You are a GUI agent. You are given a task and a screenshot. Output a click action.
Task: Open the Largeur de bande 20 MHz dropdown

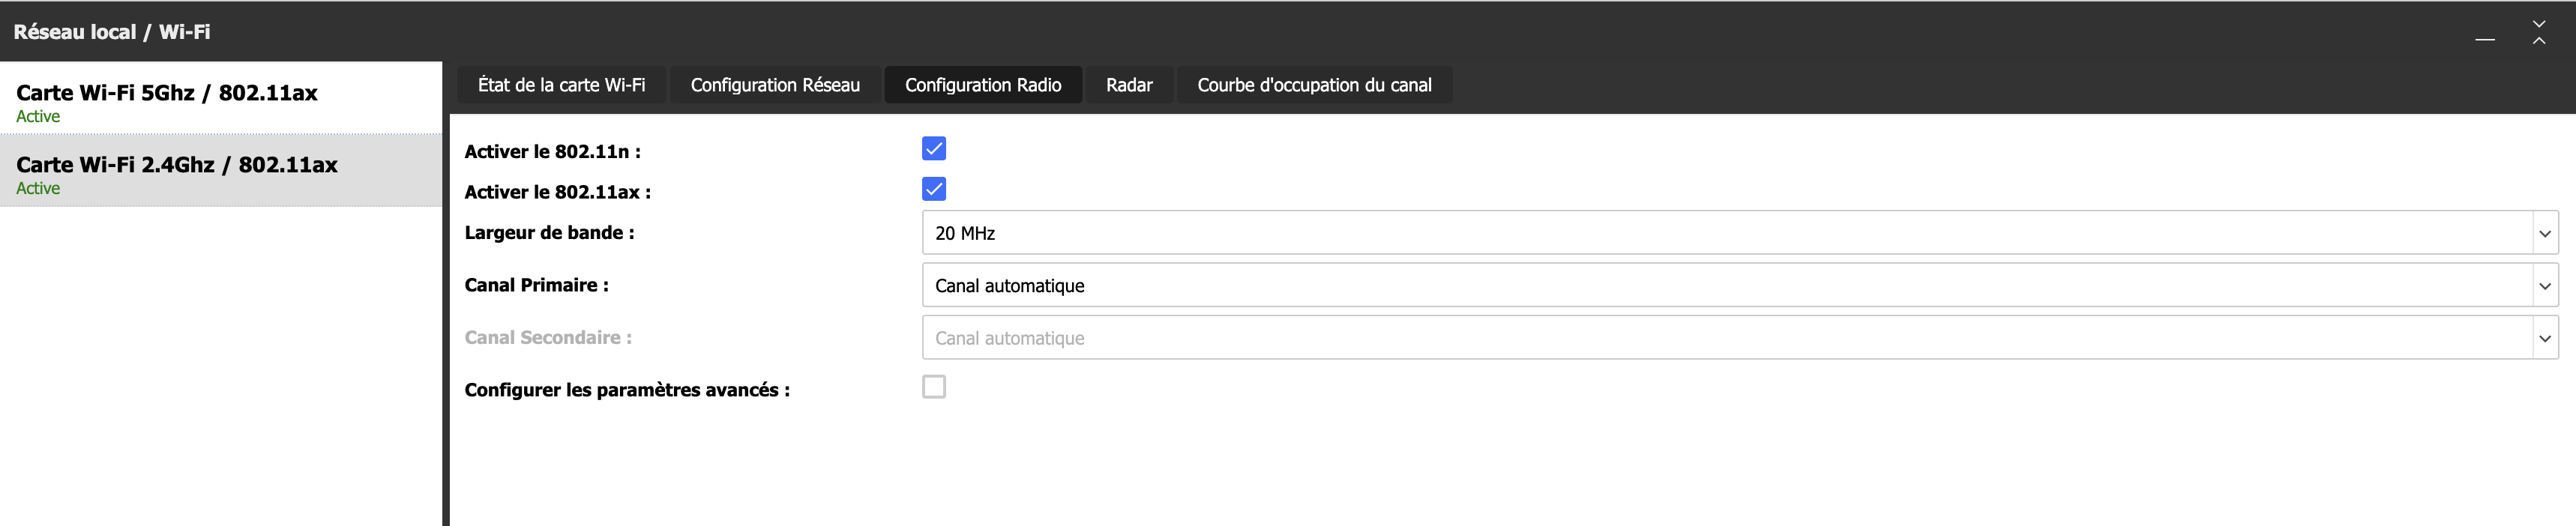[1740, 233]
